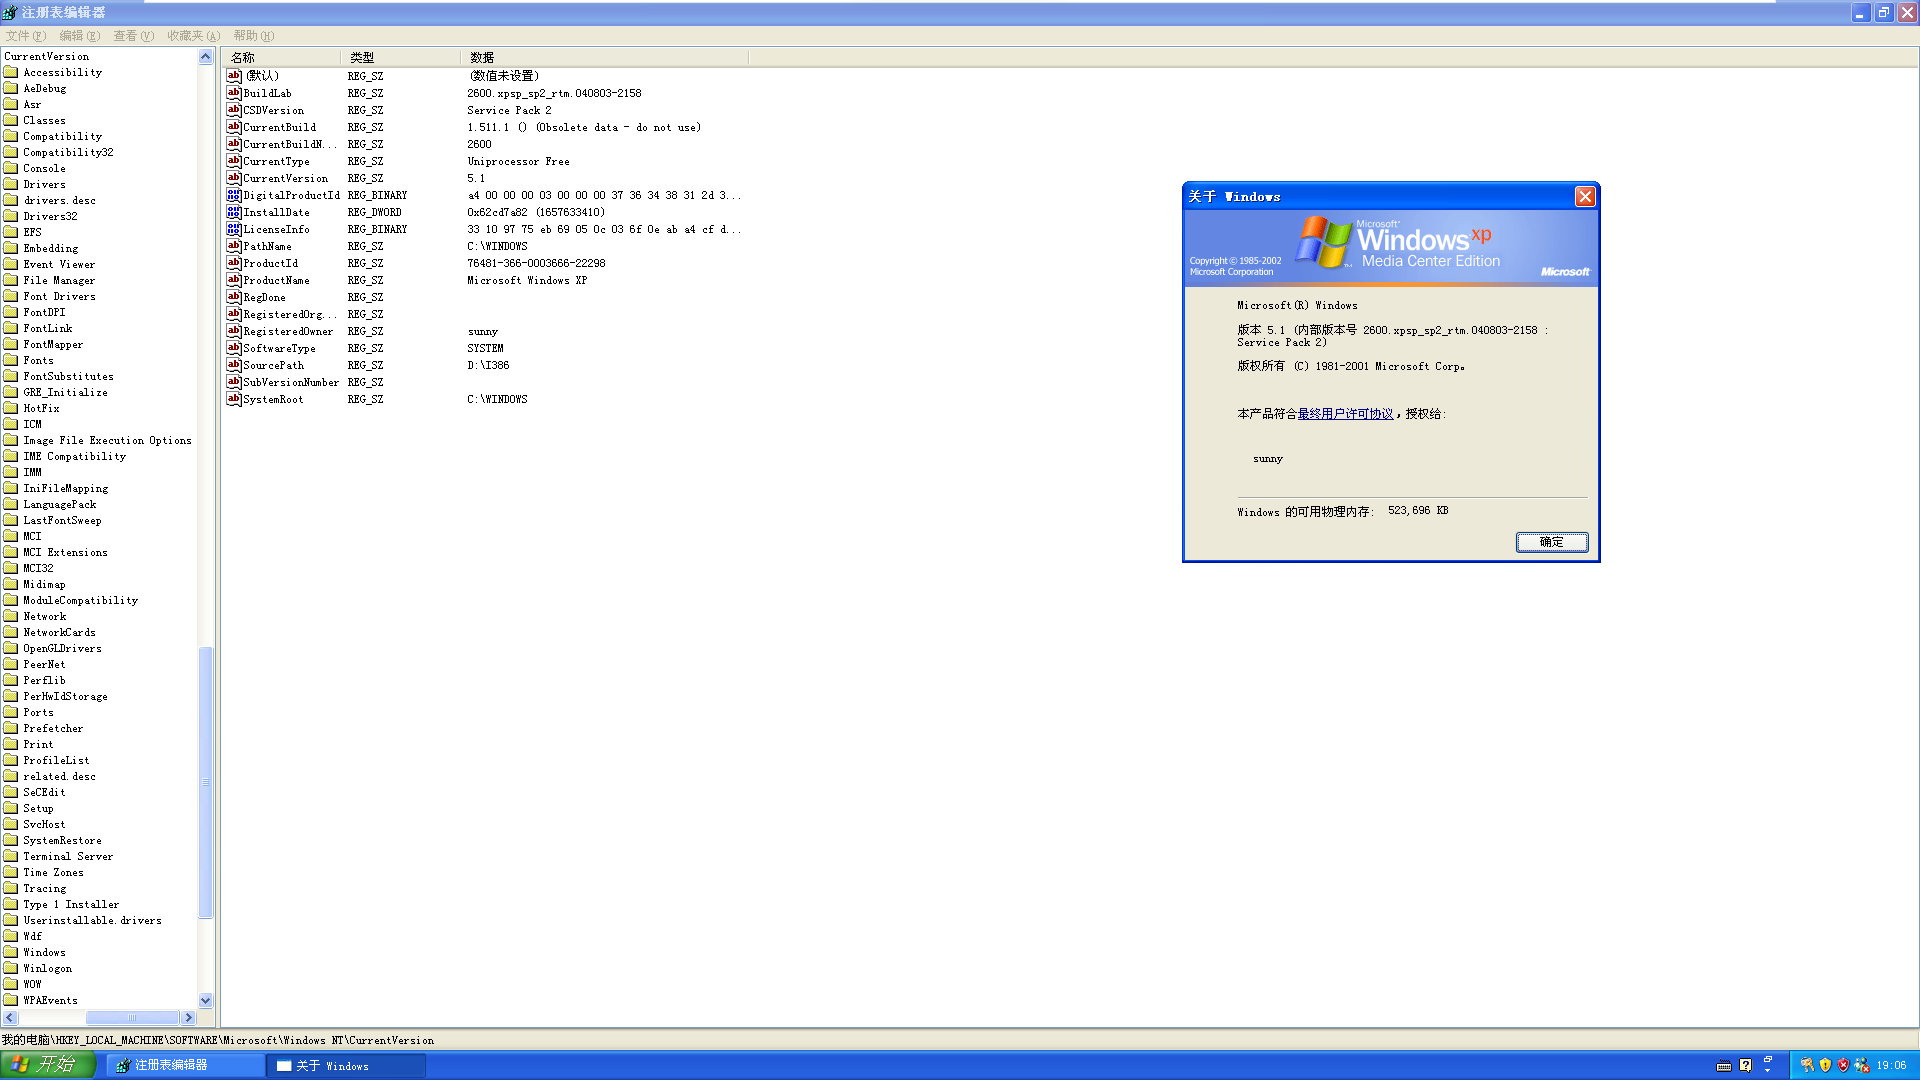Open the 开始 Start button

coord(47,1065)
